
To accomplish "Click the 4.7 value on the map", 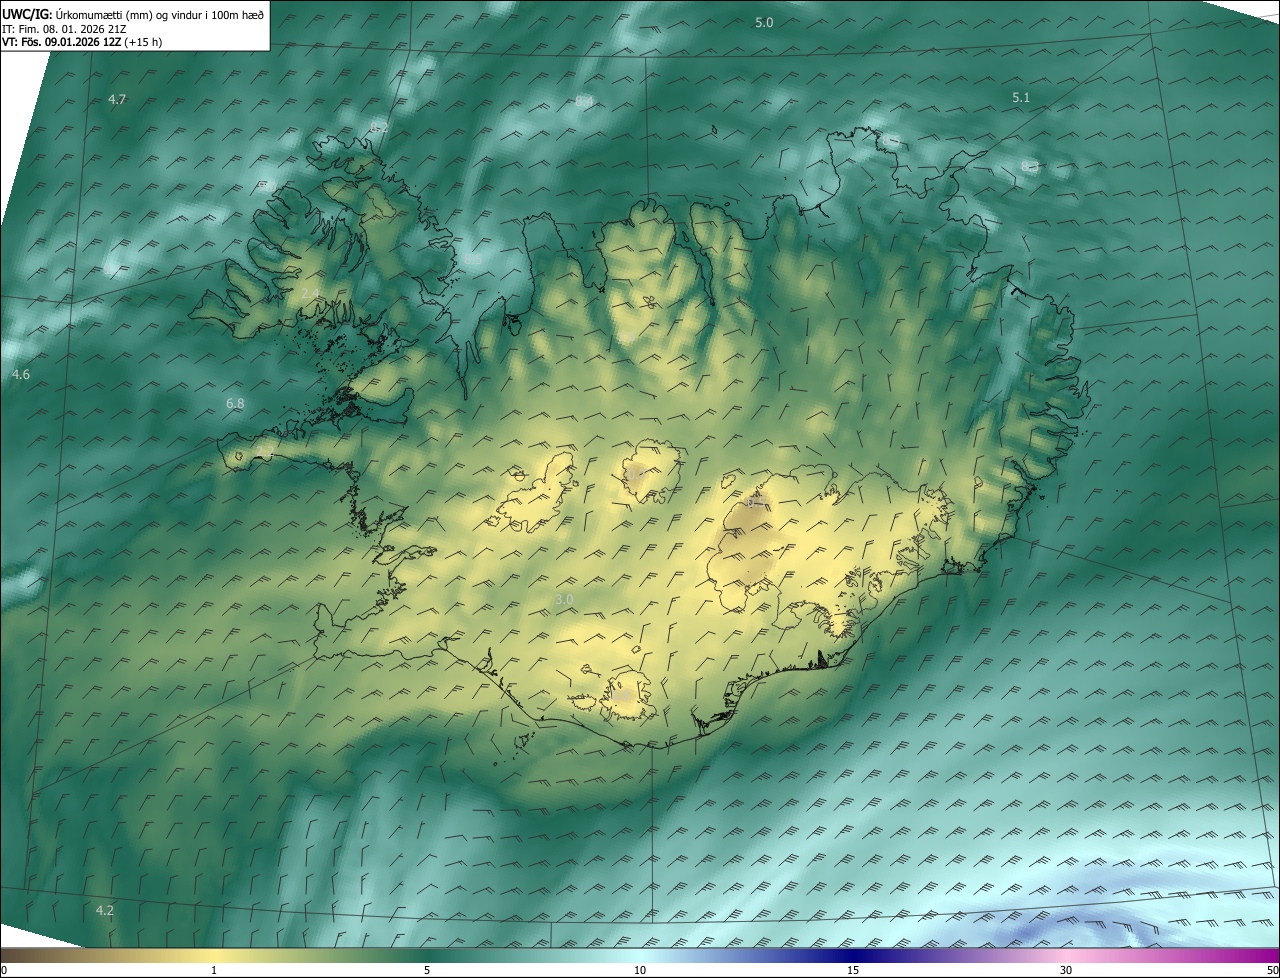I will click(117, 99).
